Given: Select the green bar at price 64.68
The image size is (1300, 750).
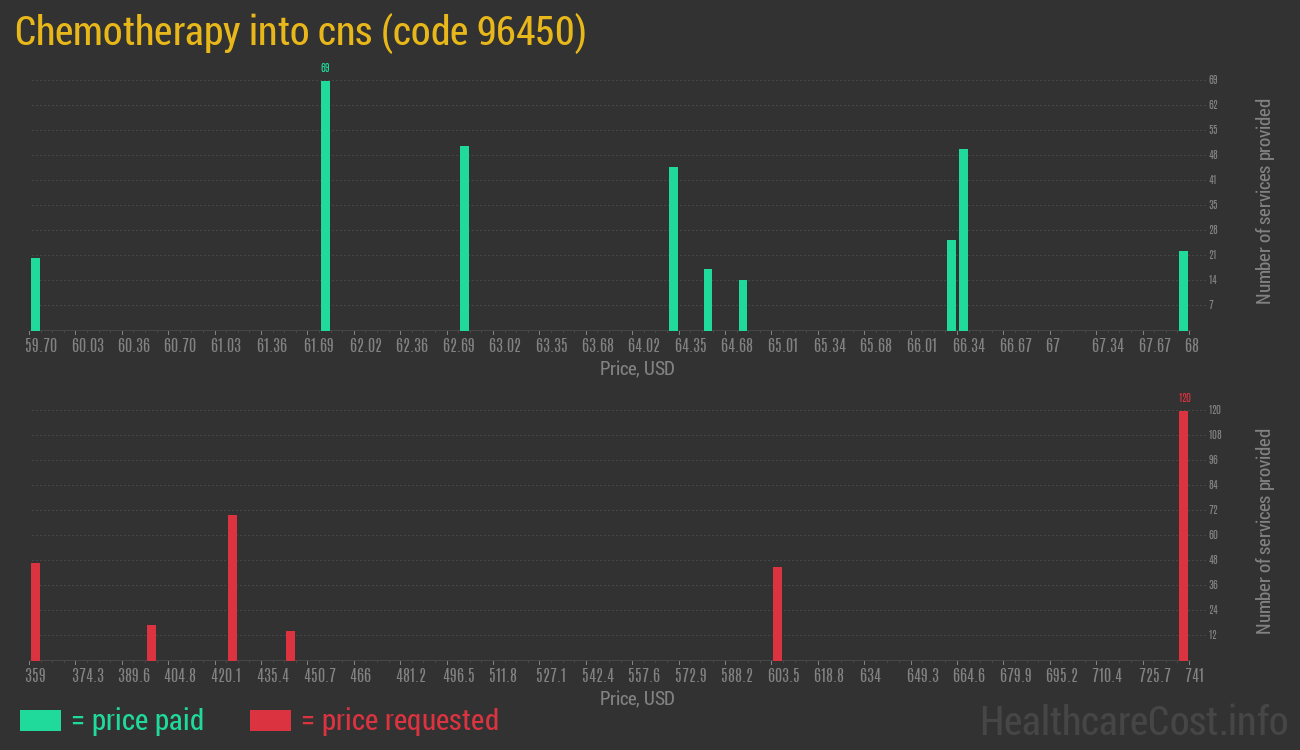Looking at the screenshot, I should click(743, 305).
